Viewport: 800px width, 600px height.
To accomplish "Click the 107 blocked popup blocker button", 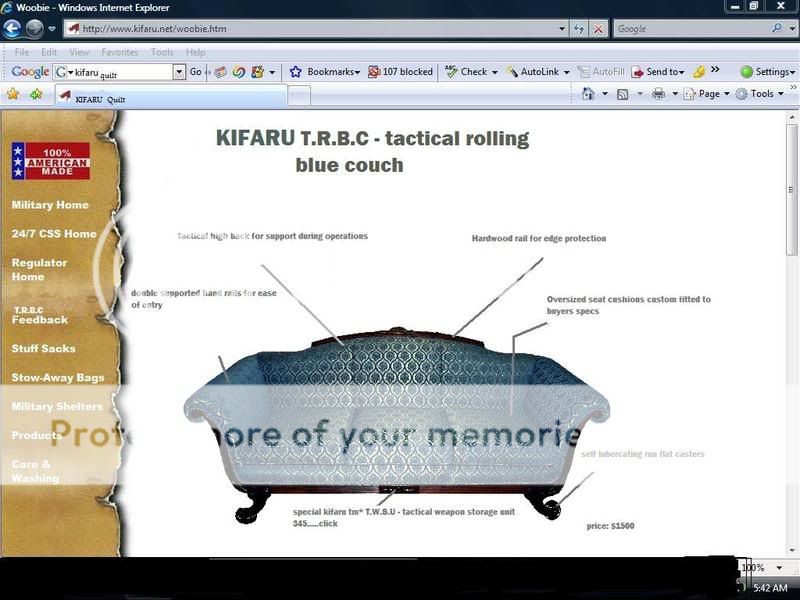I will (x=401, y=72).
